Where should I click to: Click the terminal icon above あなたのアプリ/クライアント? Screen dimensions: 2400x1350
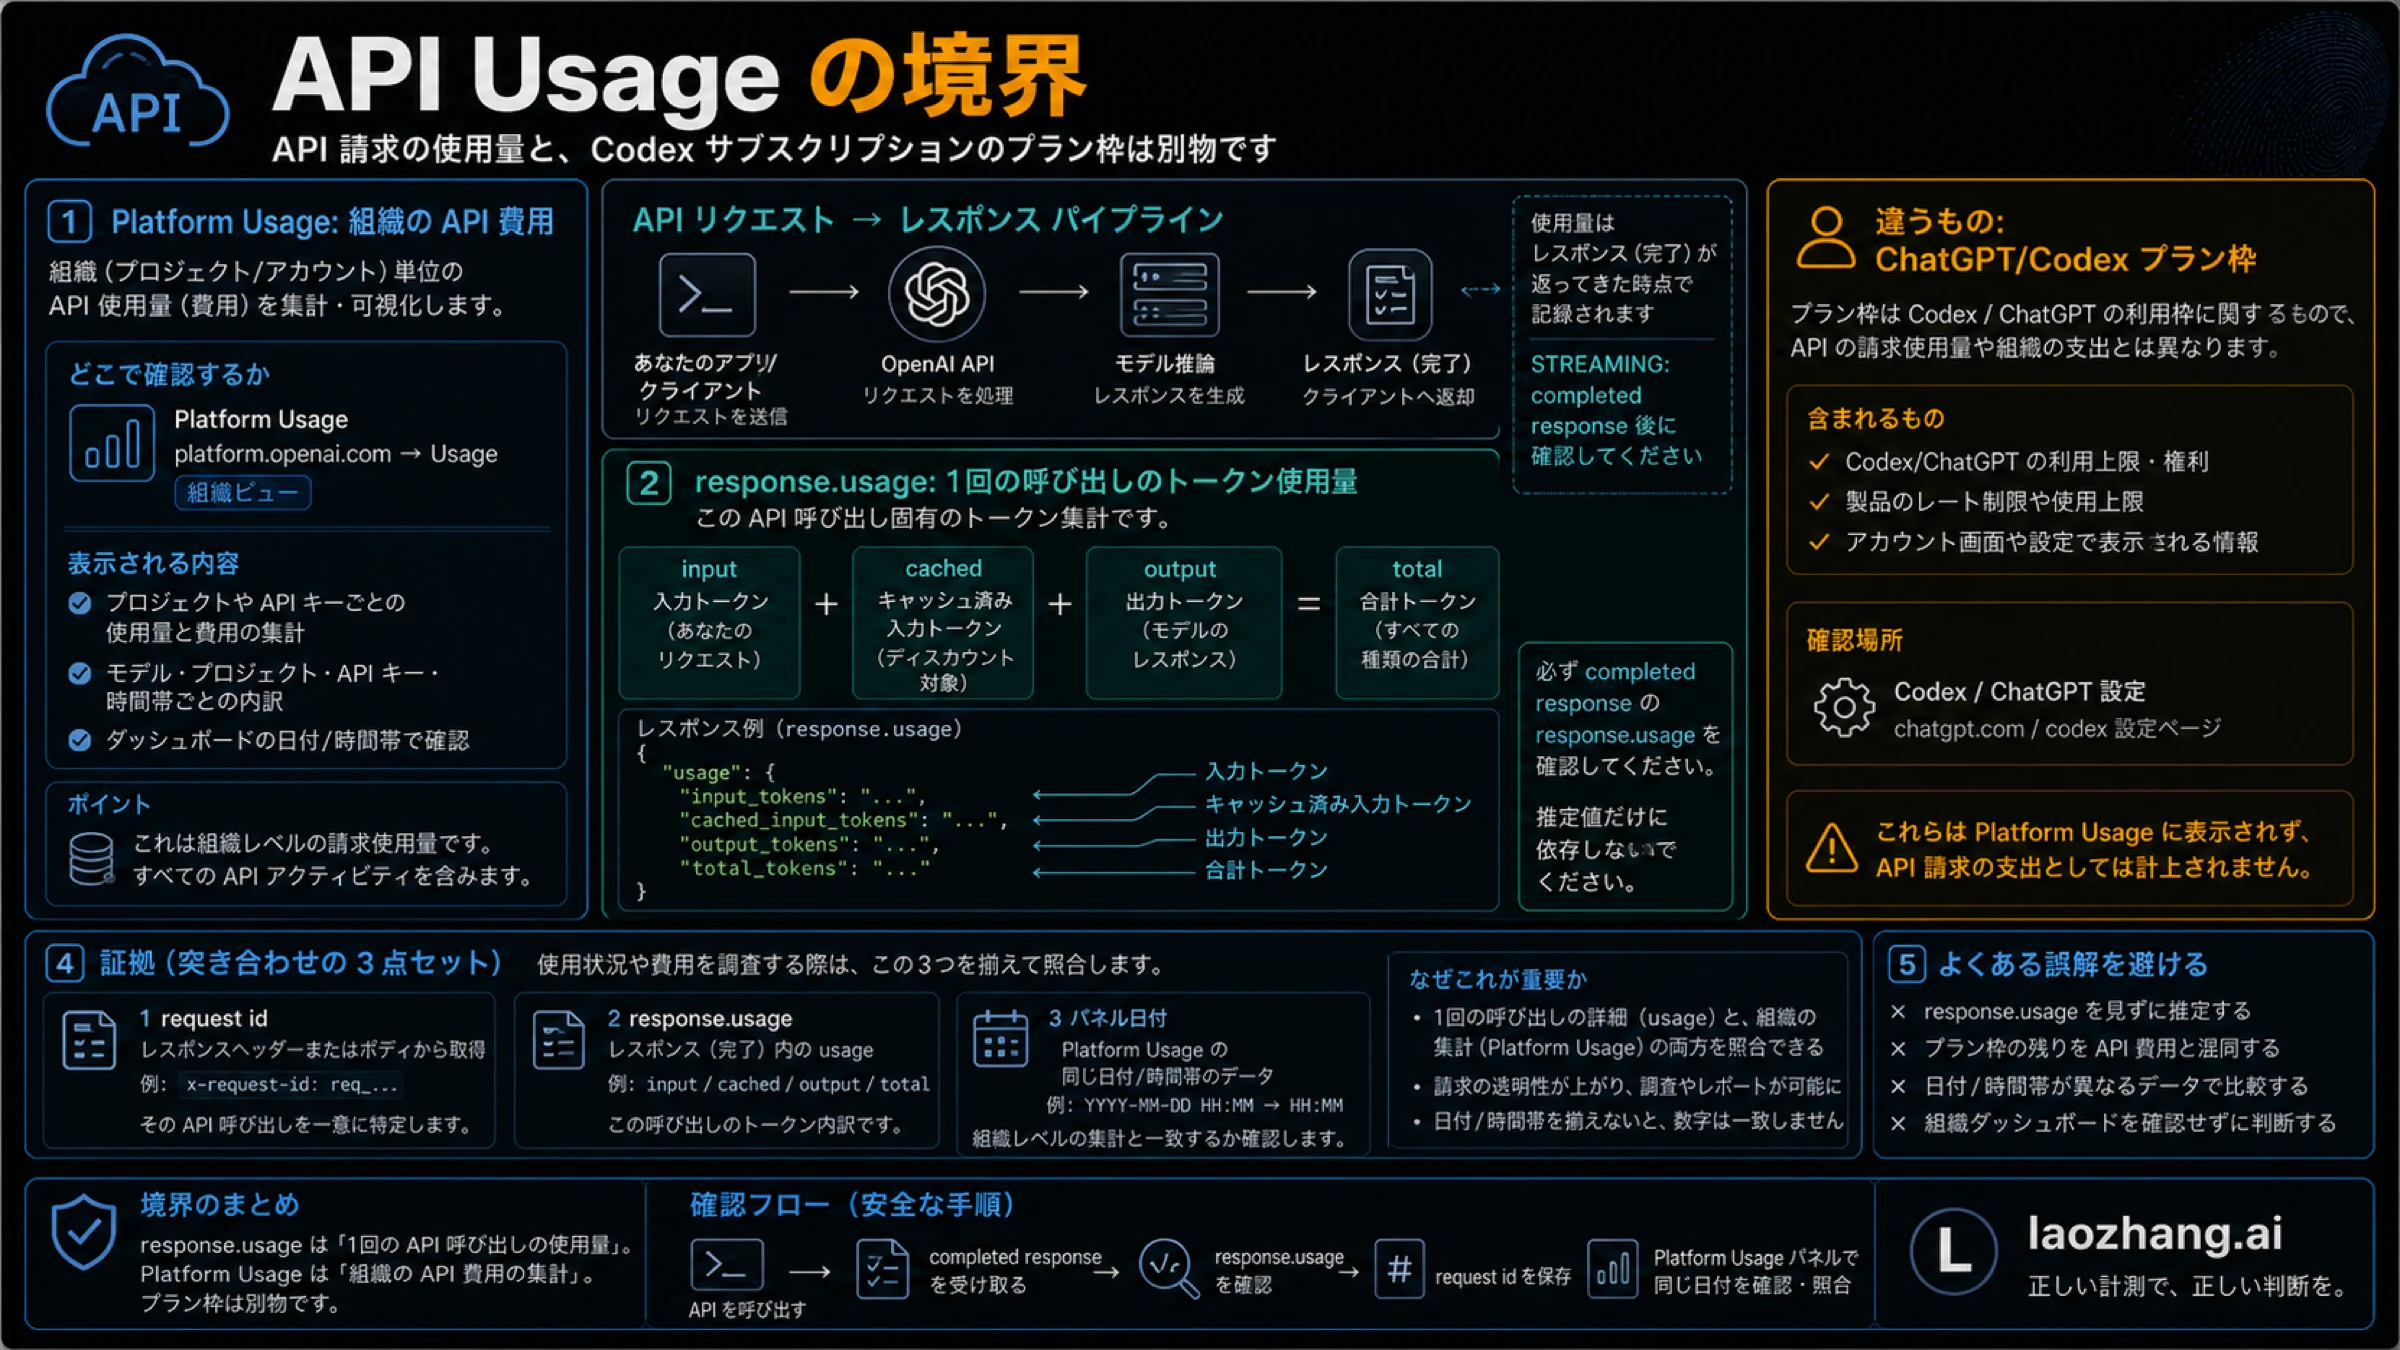(707, 294)
